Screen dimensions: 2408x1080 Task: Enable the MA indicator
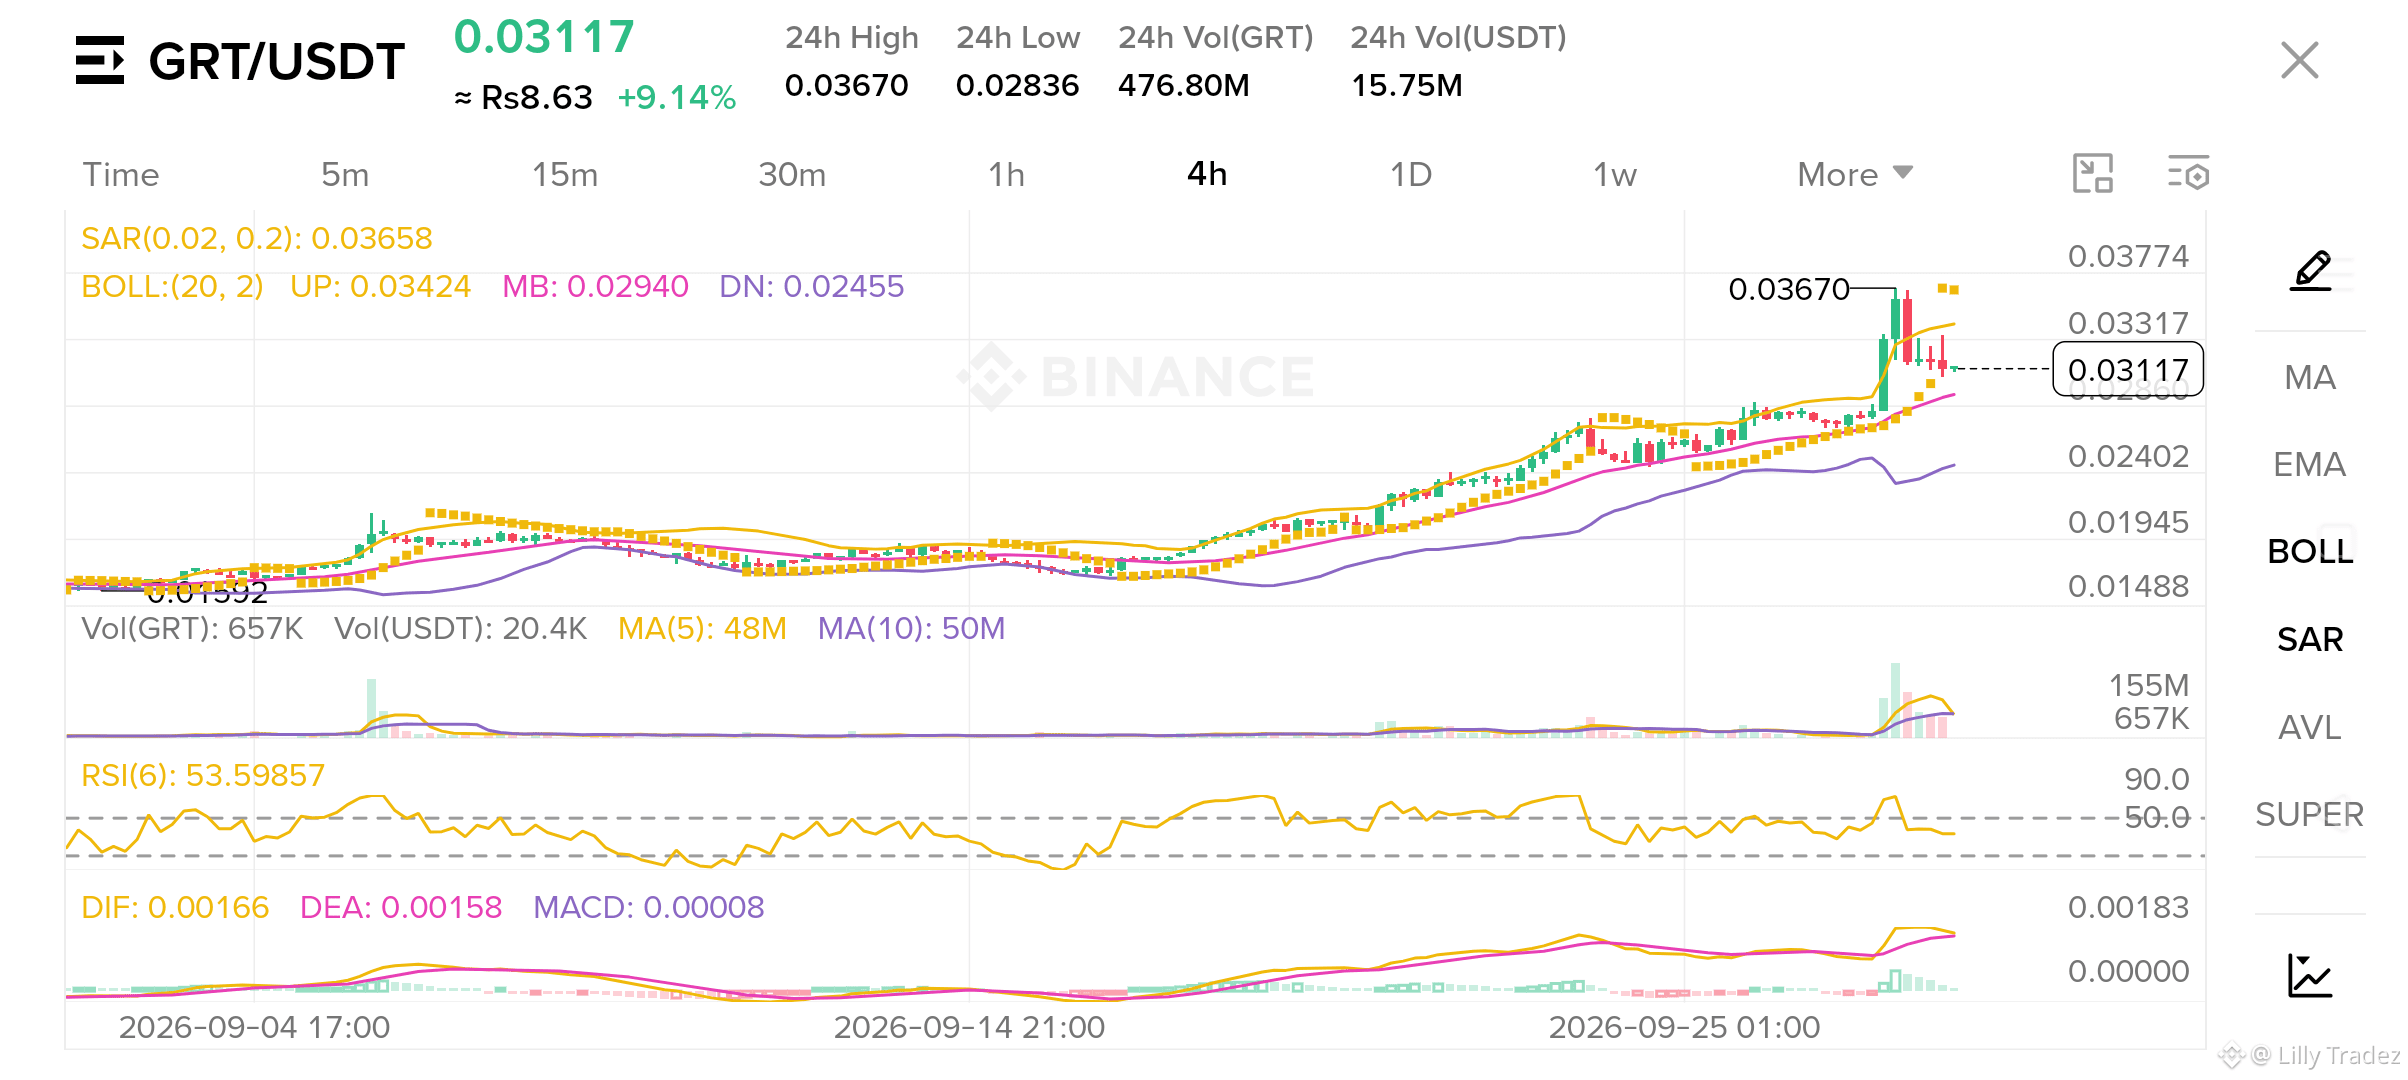(x=2310, y=377)
